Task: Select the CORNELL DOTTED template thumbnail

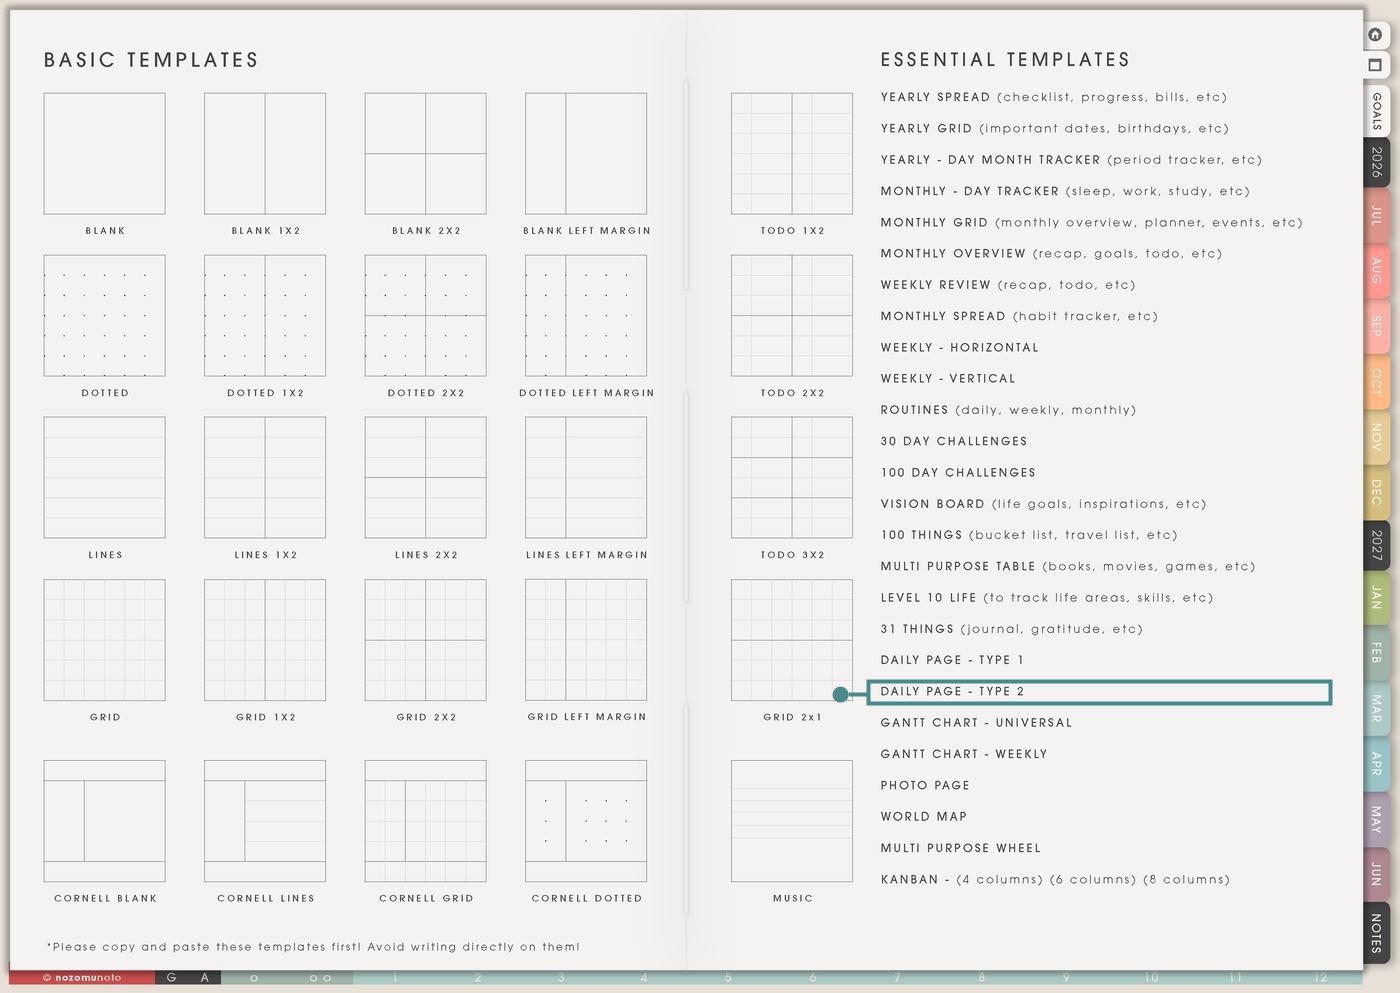Action: click(x=586, y=821)
